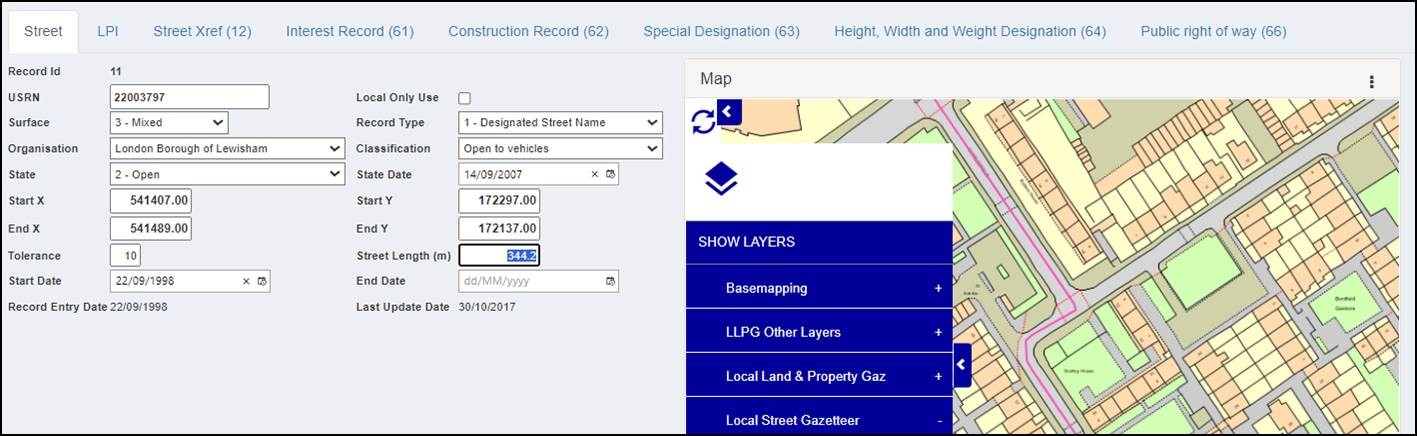Open the map three-dot options menu
The image size is (1417, 436).
click(x=1371, y=82)
